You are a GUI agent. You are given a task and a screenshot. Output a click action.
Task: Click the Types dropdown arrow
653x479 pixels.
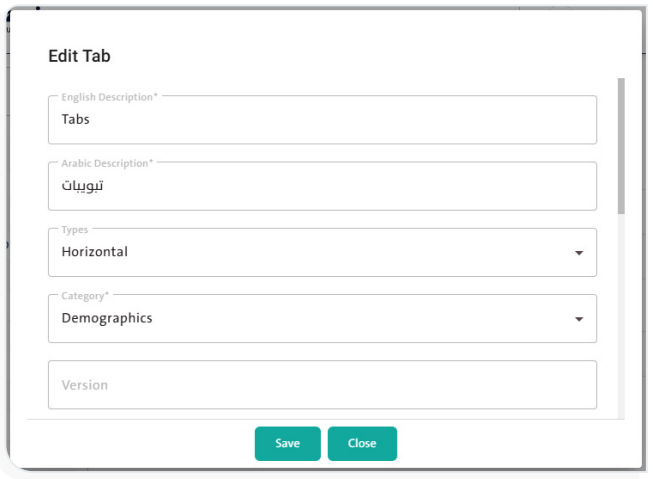click(578, 253)
